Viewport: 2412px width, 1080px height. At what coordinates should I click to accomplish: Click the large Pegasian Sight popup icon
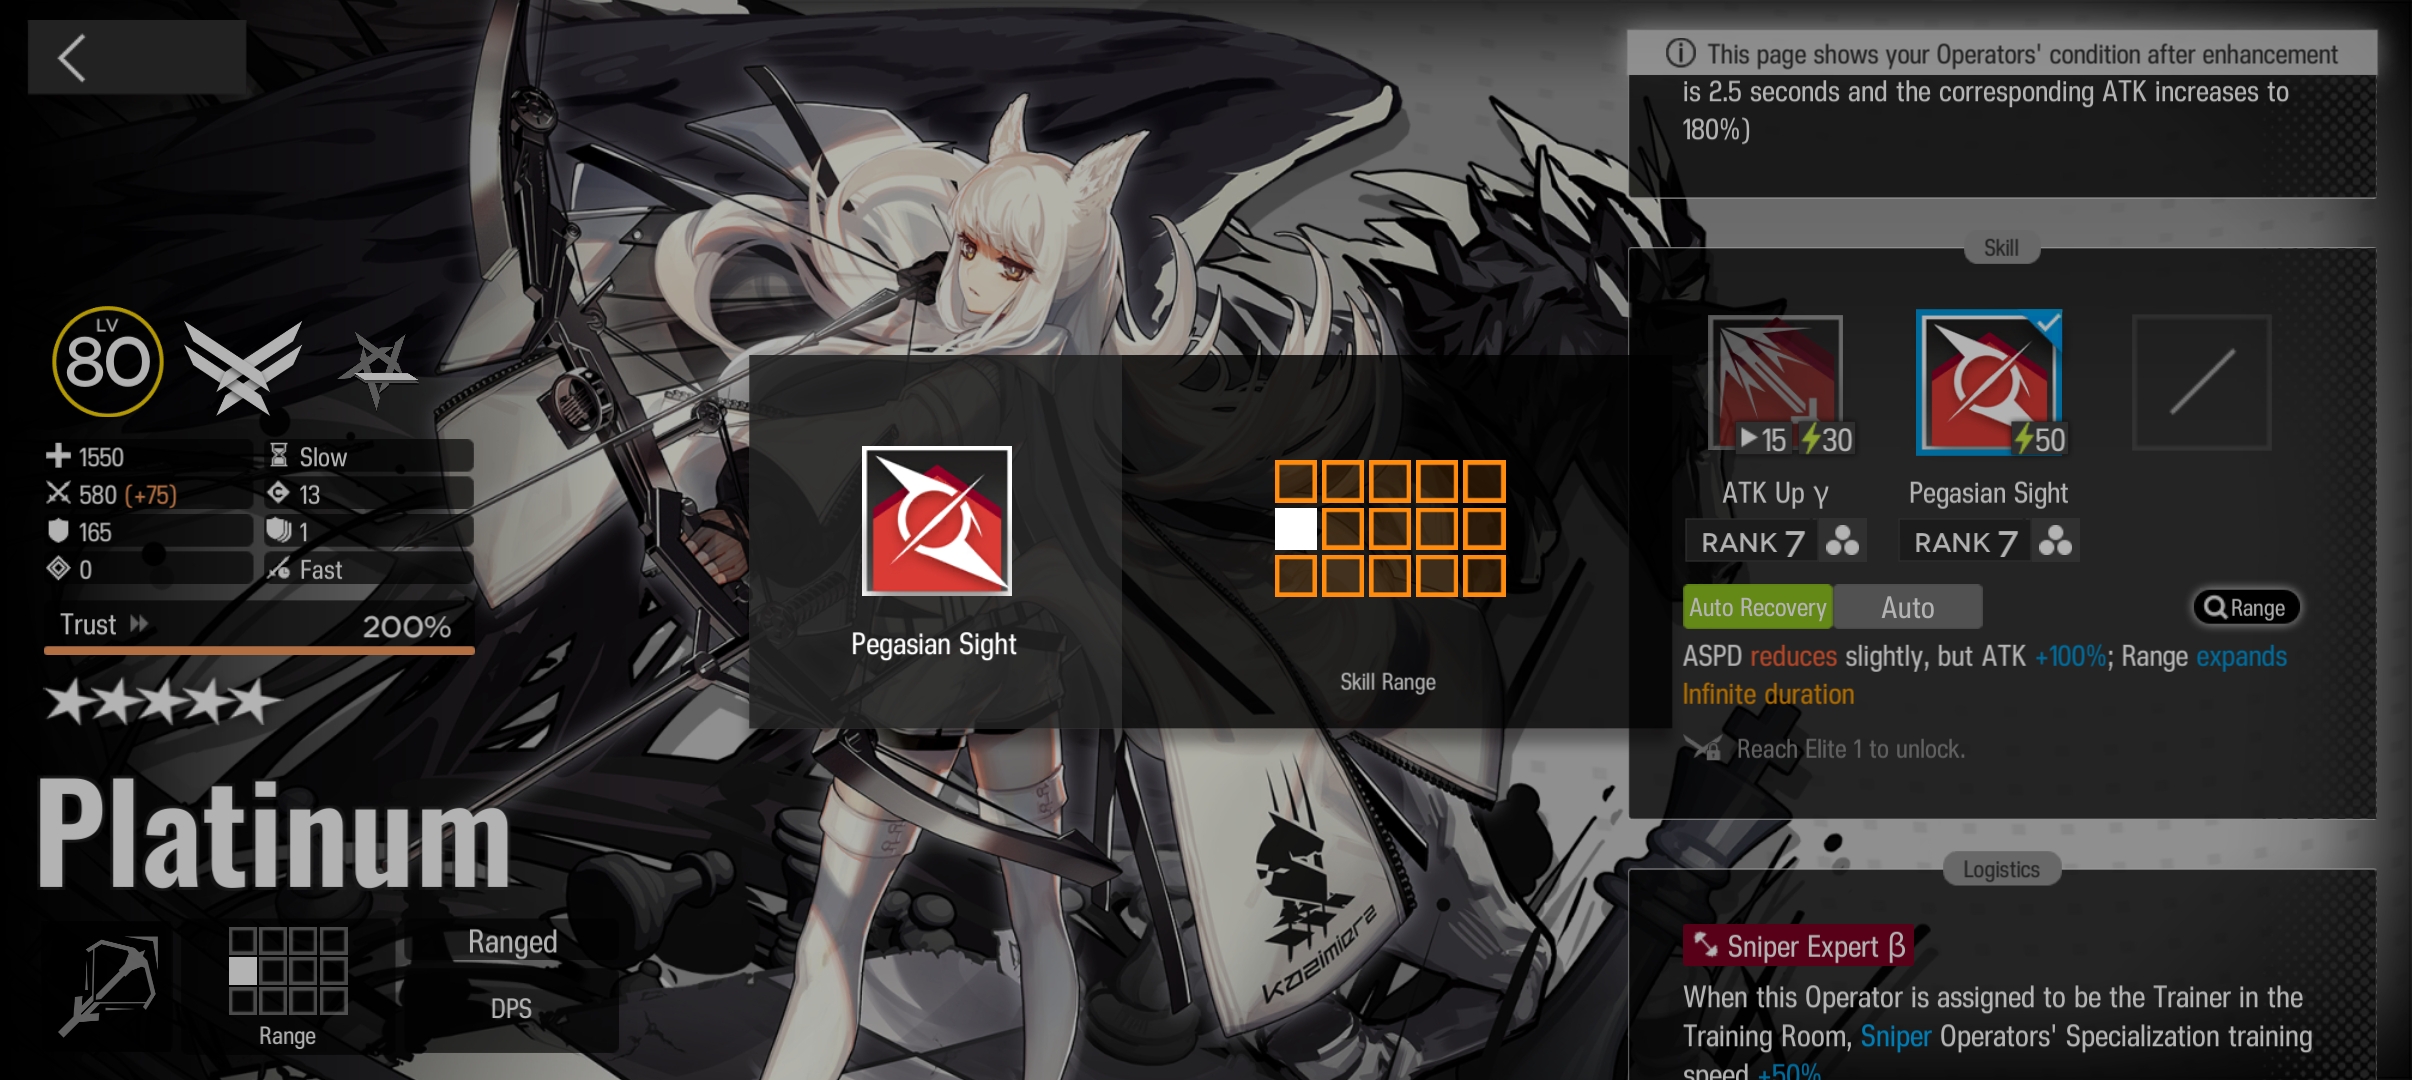pyautogui.click(x=936, y=521)
